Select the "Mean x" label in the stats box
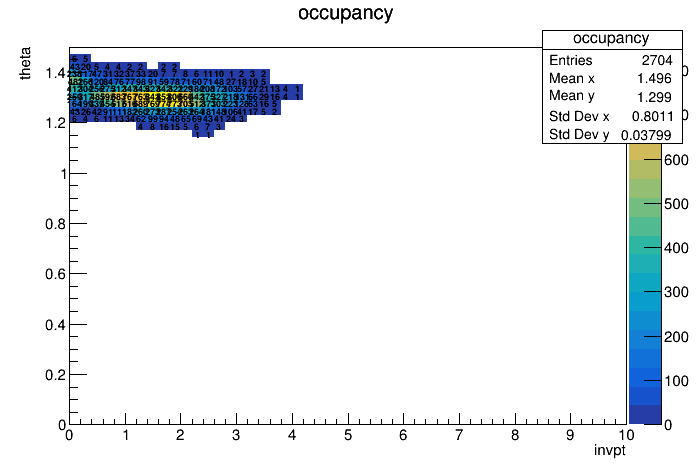Screen dimensions: 696x472 tap(572, 79)
